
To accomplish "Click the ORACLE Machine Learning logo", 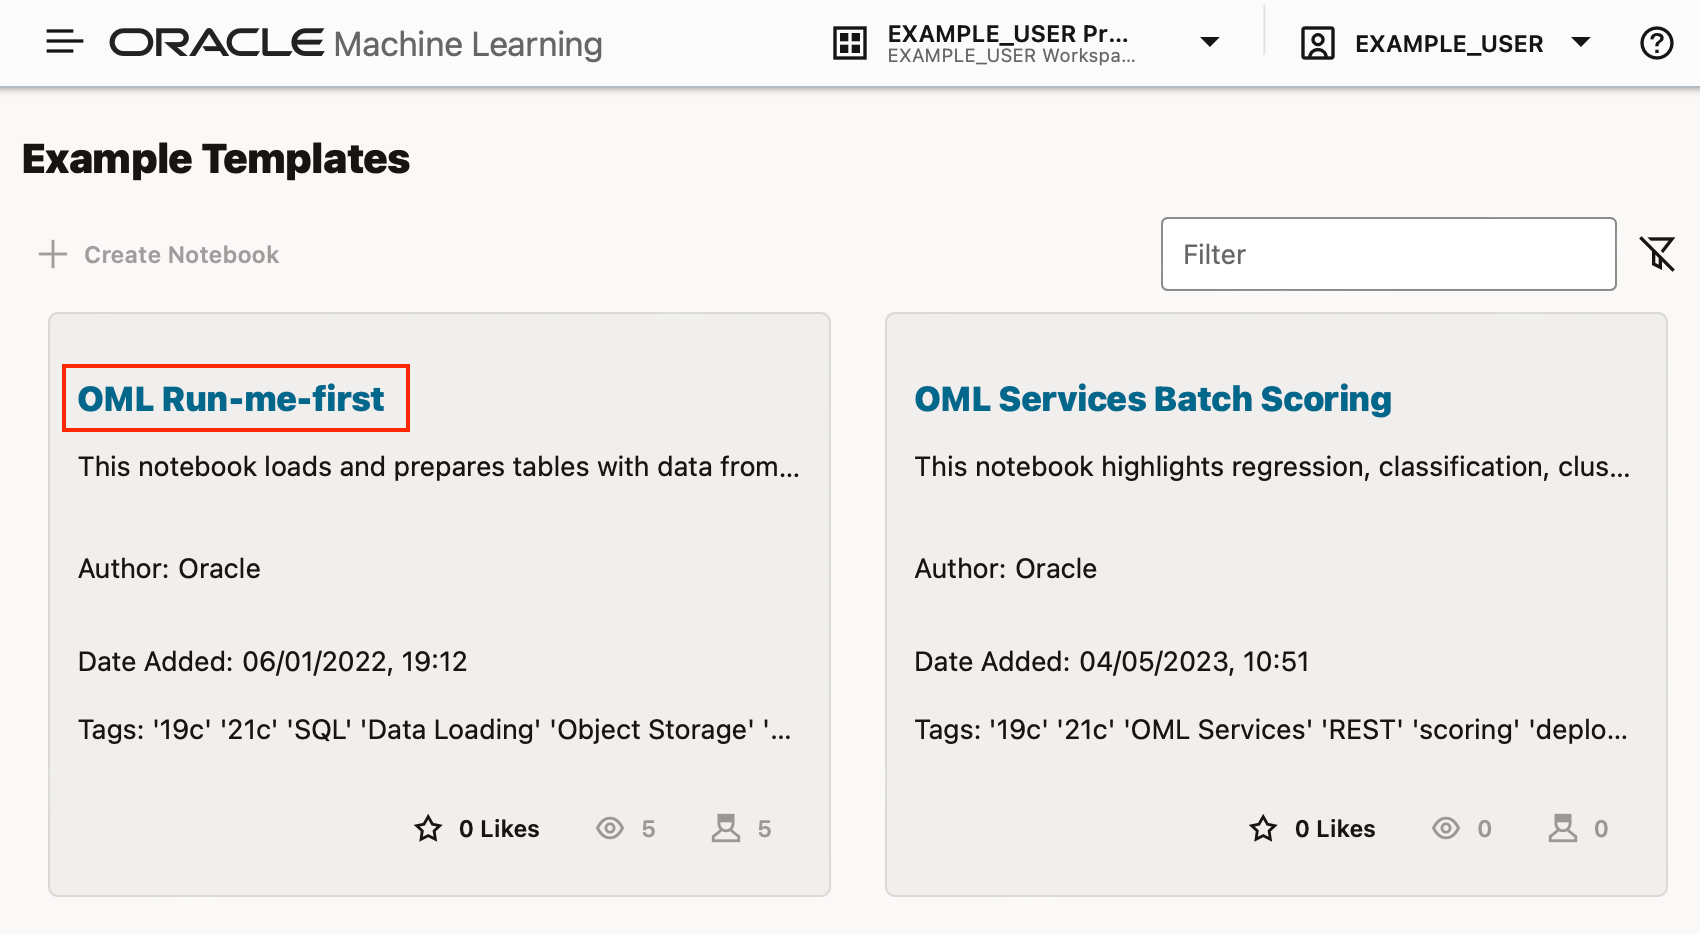I will (356, 43).
